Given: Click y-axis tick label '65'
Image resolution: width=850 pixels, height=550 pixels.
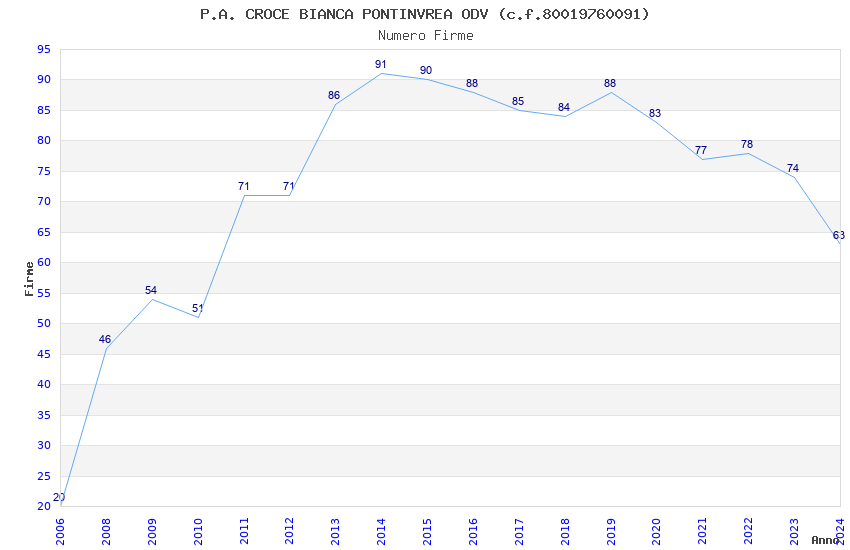Looking at the screenshot, I should [x=44, y=232].
